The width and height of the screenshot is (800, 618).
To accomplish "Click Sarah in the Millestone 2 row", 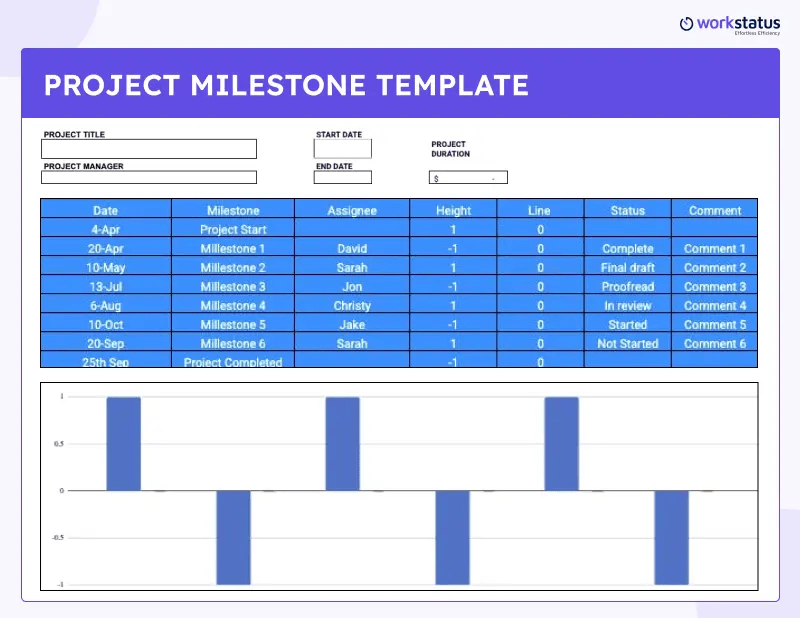I will [x=352, y=267].
